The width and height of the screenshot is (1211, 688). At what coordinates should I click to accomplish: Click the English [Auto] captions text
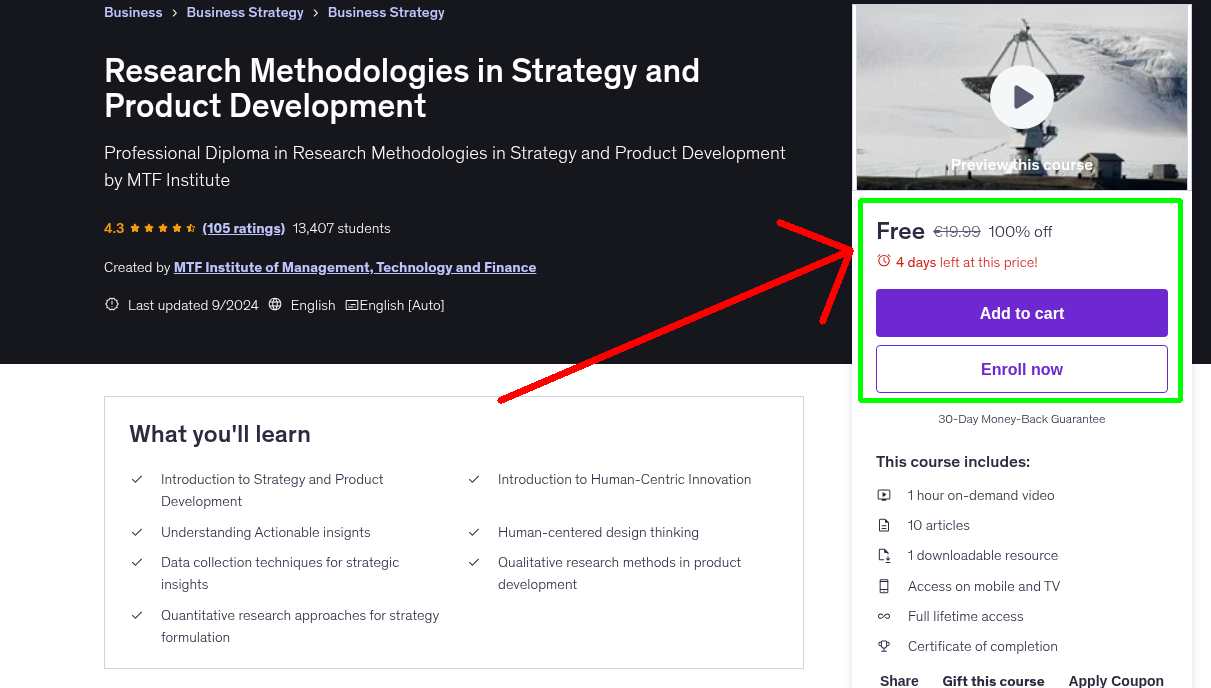[402, 305]
